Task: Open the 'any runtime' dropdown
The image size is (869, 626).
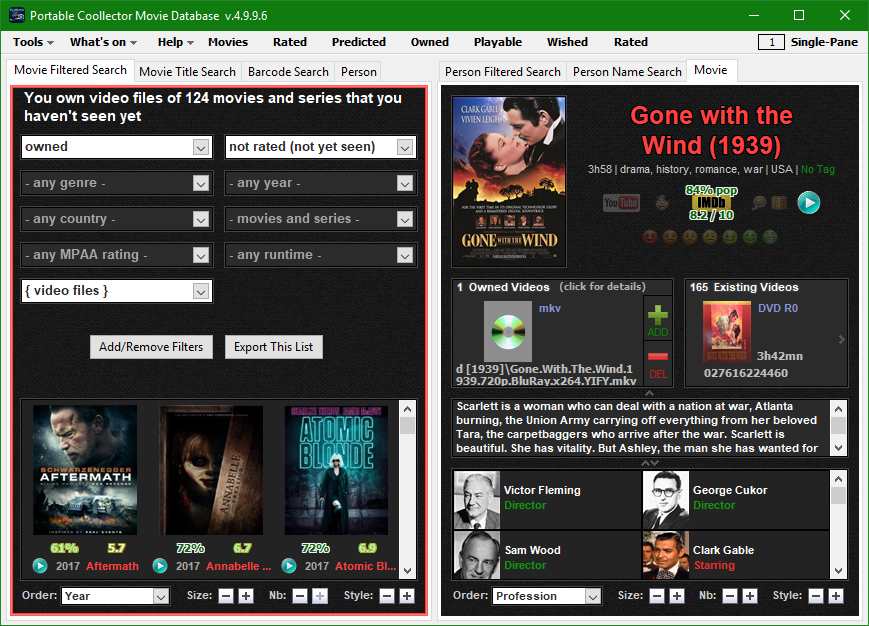Action: coord(320,255)
